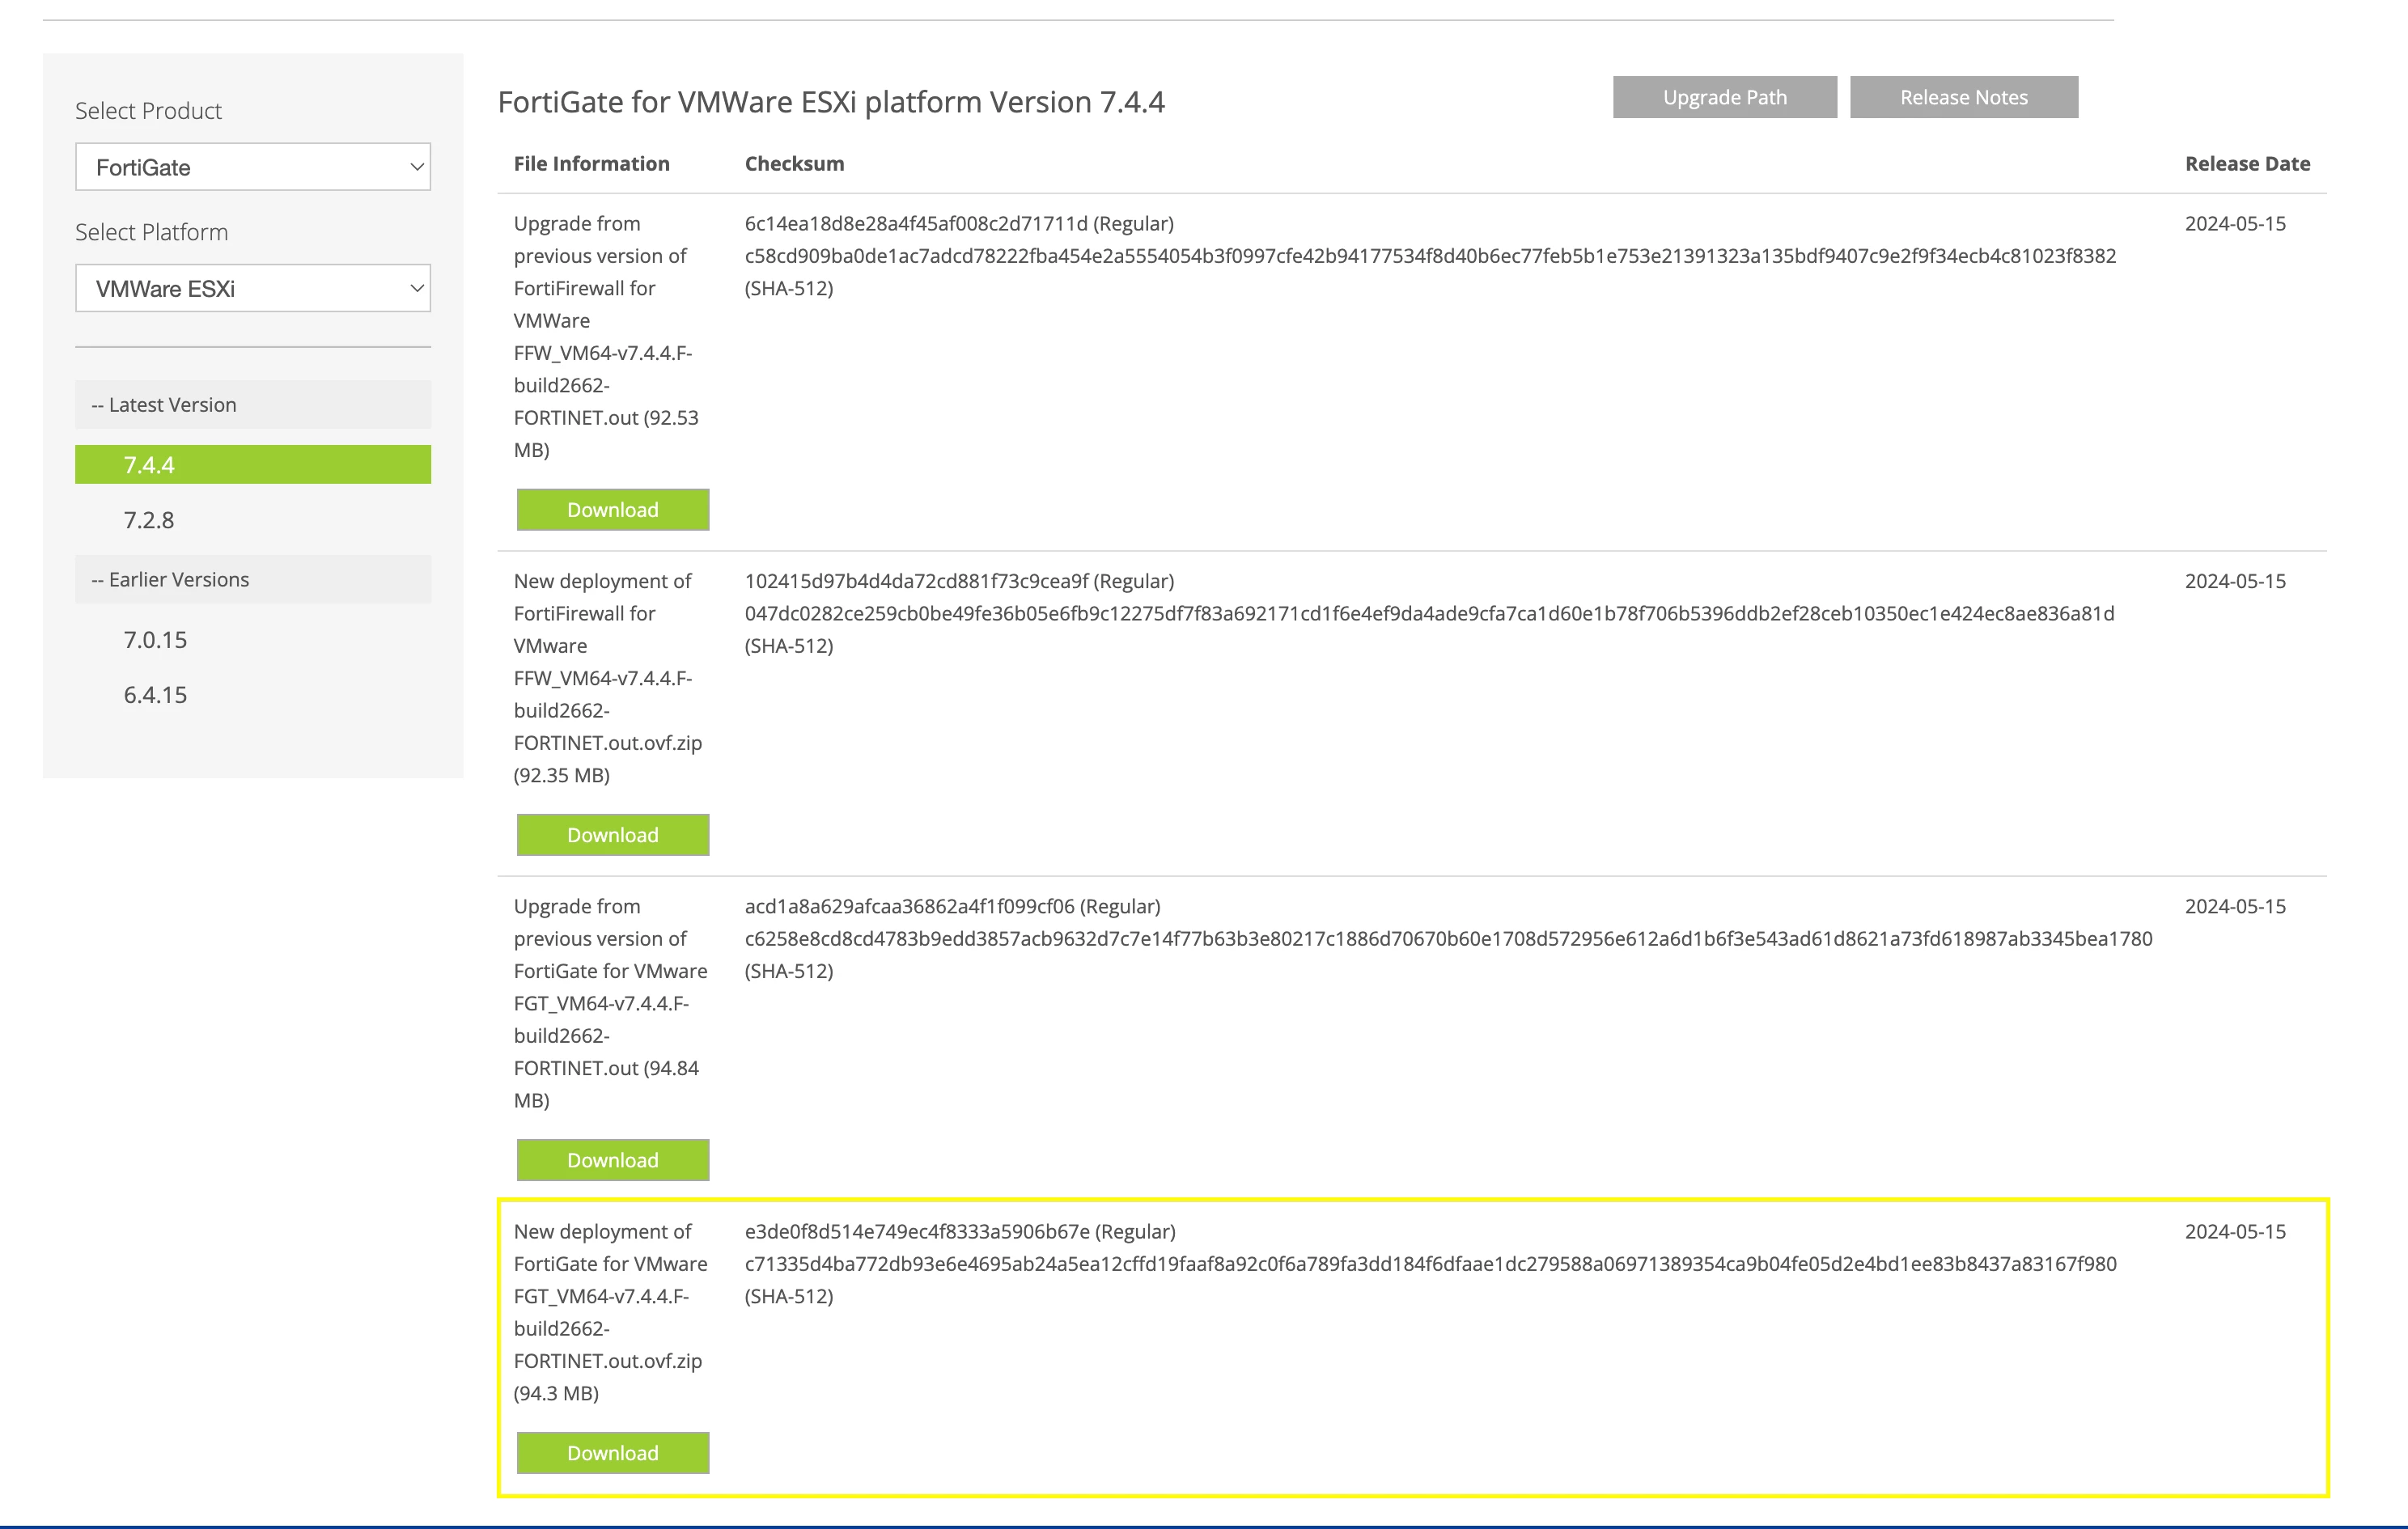Click the FFW ovf.zip new deployment description
Image resolution: width=2408 pixels, height=1529 pixels.
click(608, 678)
